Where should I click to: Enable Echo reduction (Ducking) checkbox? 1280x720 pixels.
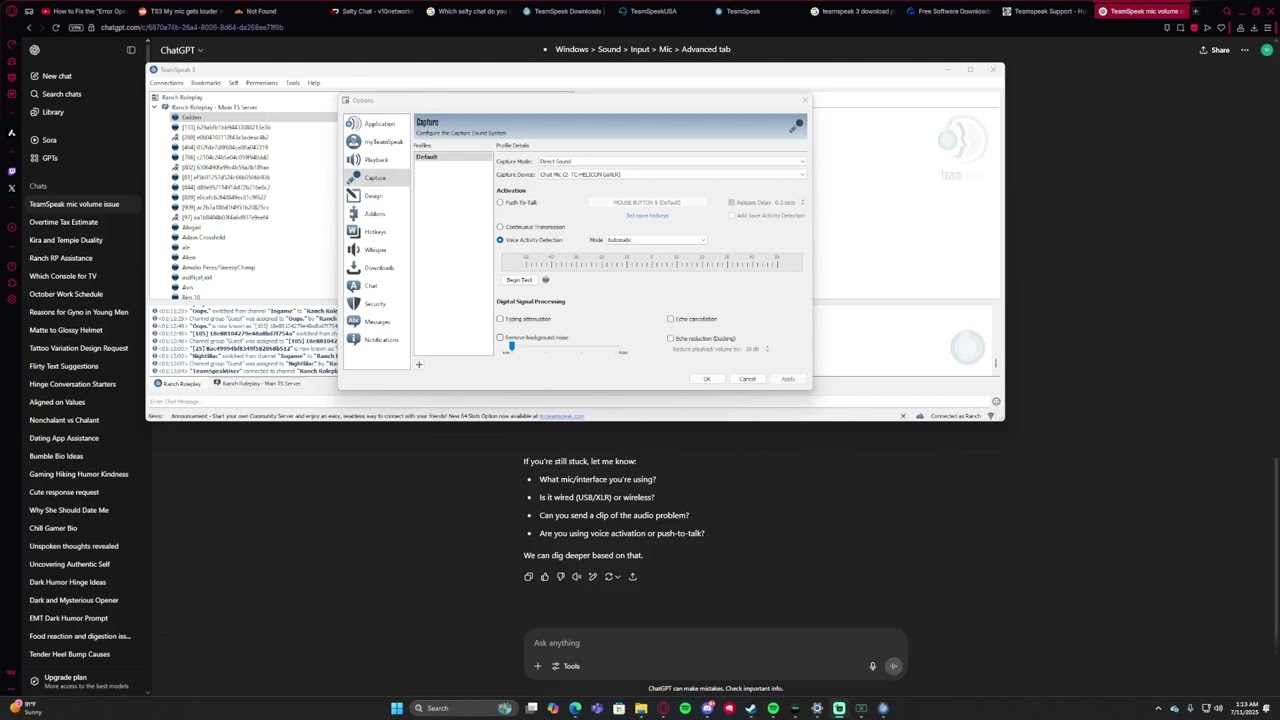tap(670, 338)
